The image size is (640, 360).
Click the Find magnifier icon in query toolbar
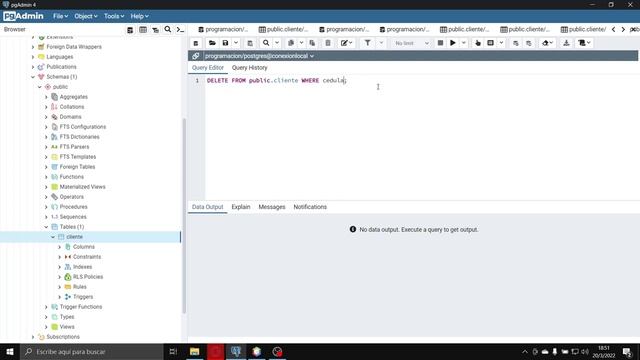tap(266, 43)
